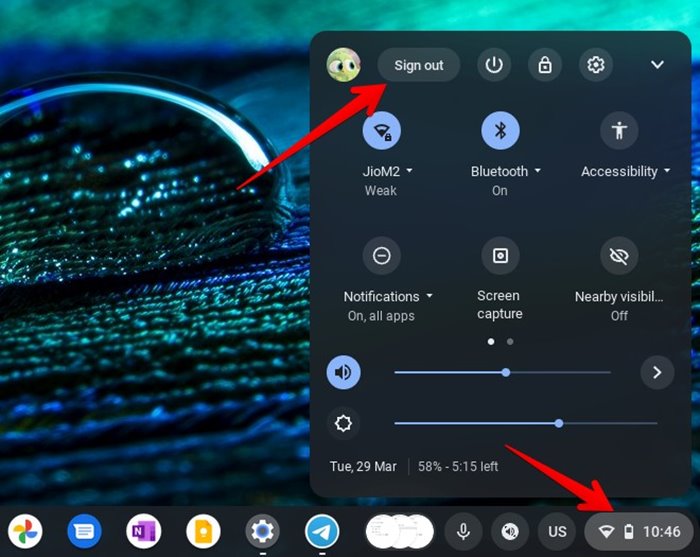Go to second quick settings page dot

tap(510, 341)
